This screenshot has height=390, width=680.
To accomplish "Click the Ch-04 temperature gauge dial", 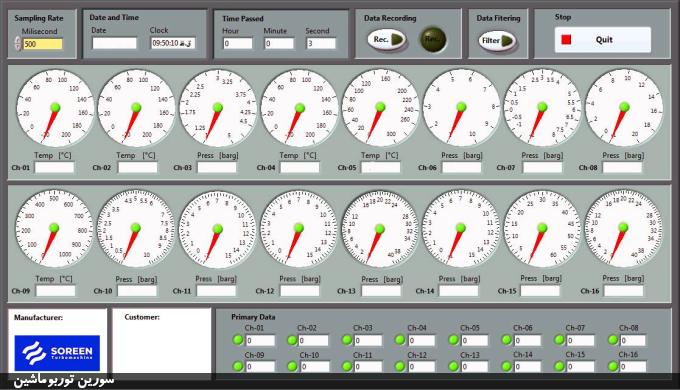I will coord(299,108).
